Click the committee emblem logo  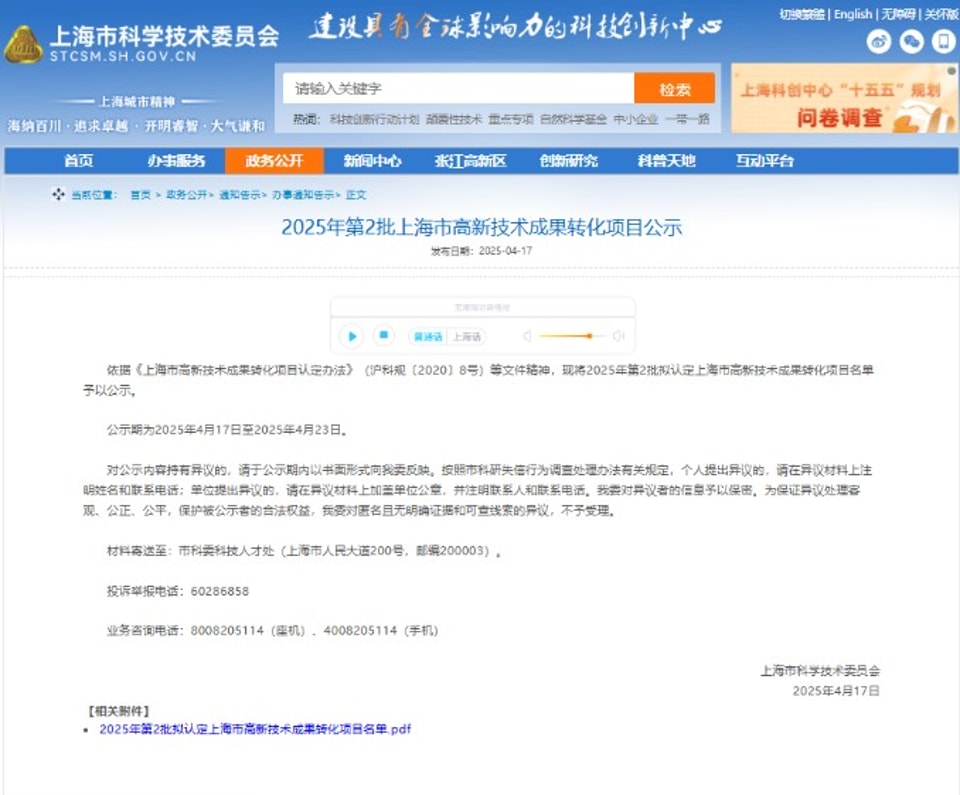point(23,44)
